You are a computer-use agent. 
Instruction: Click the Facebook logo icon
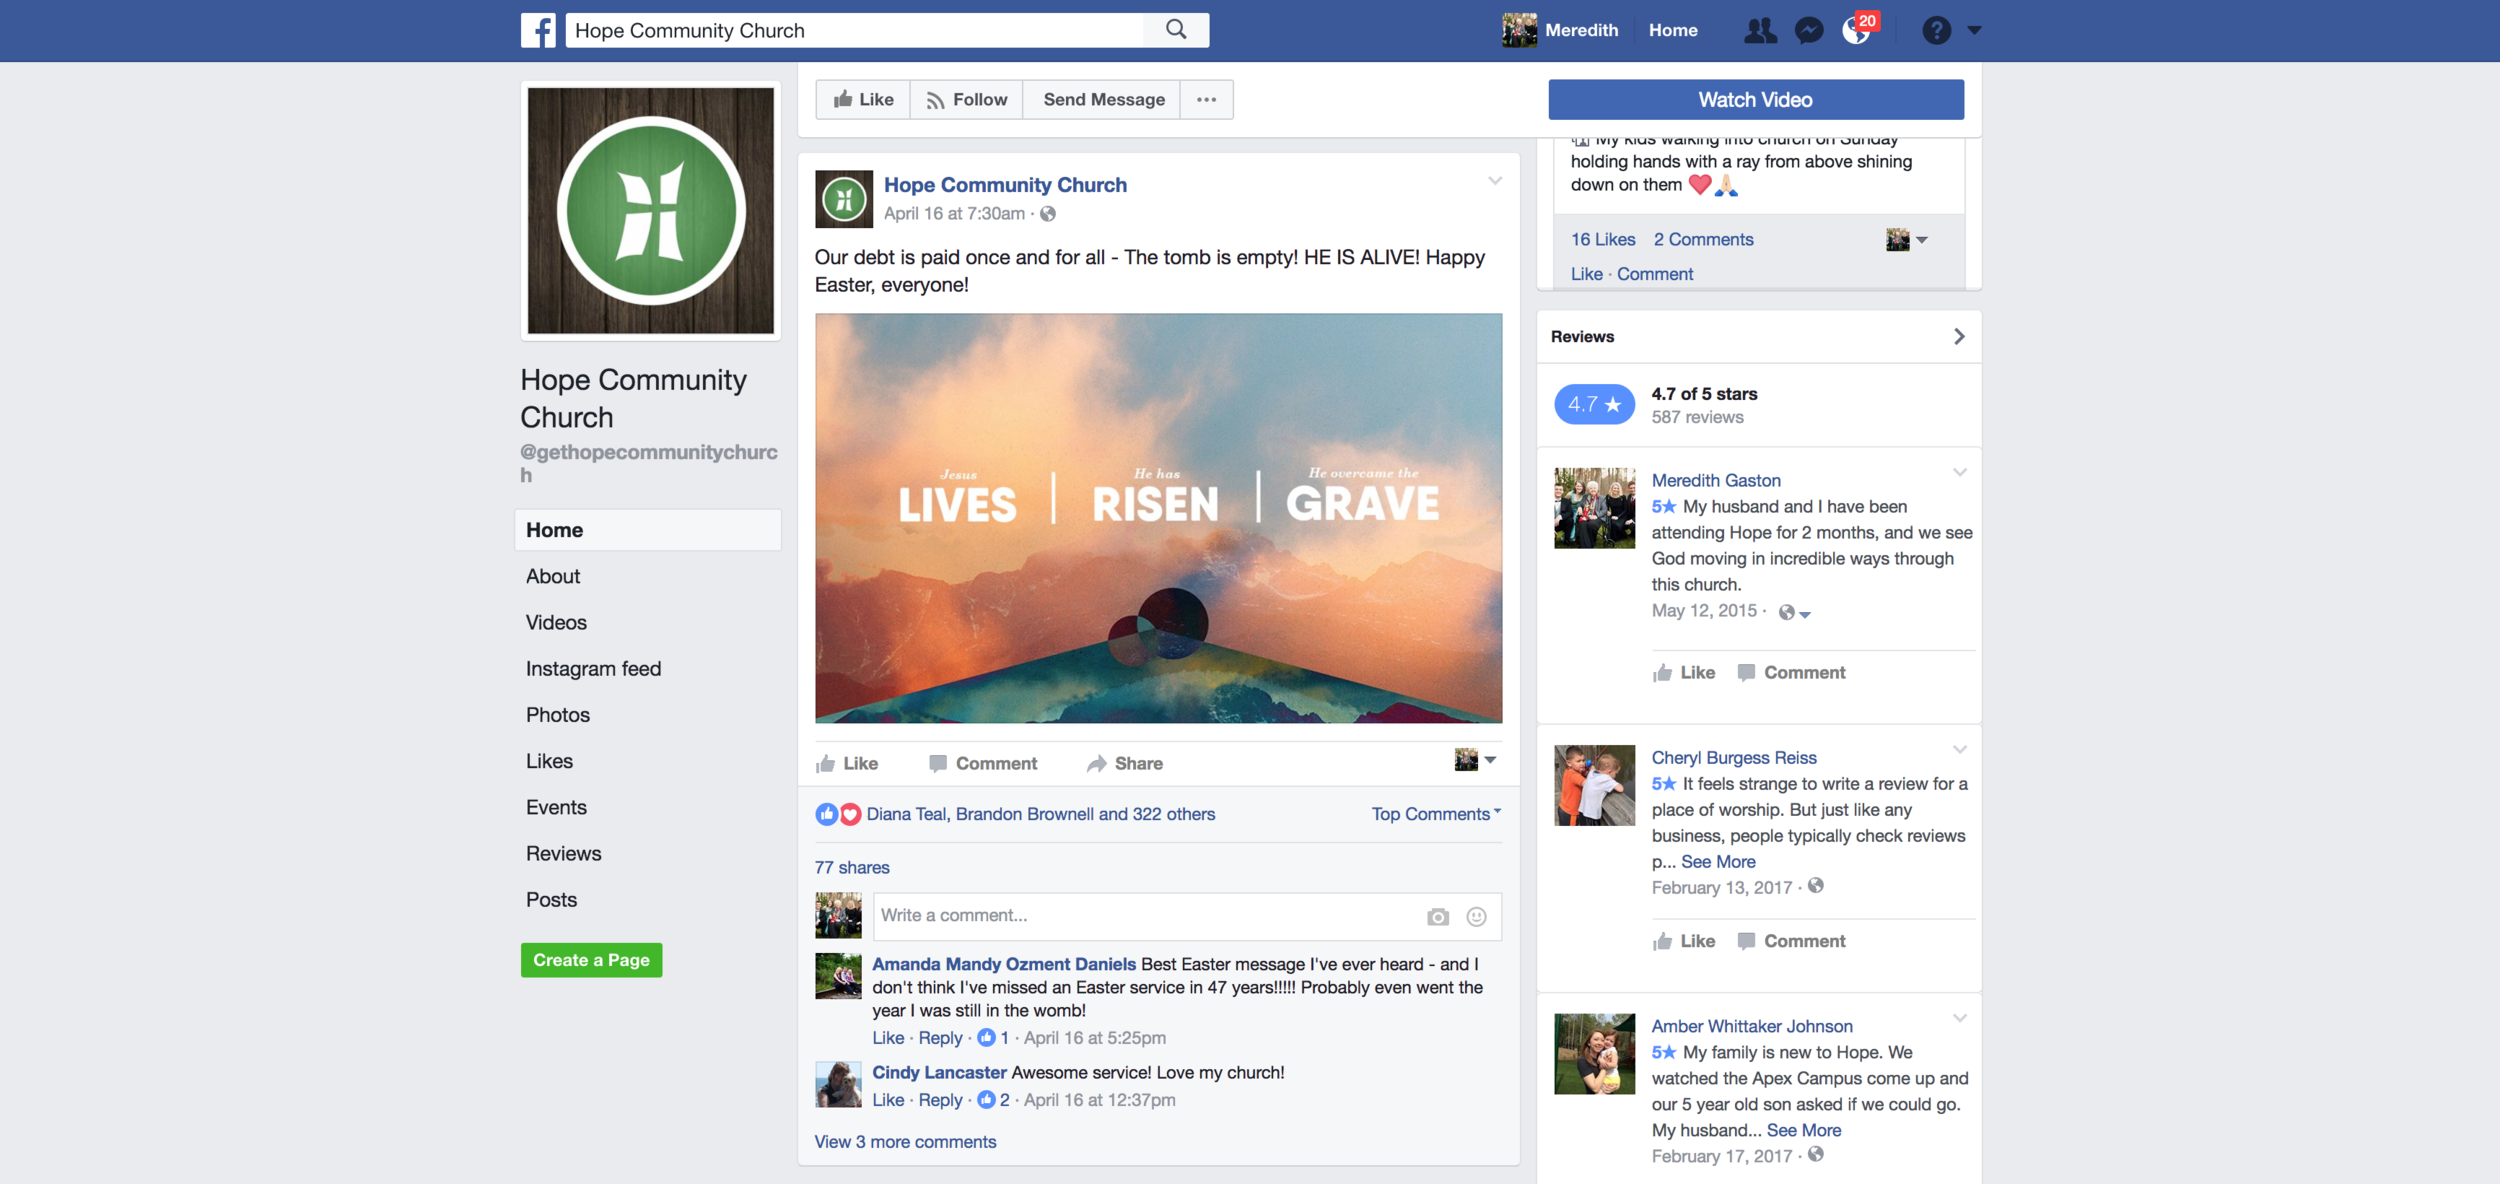pyautogui.click(x=538, y=30)
